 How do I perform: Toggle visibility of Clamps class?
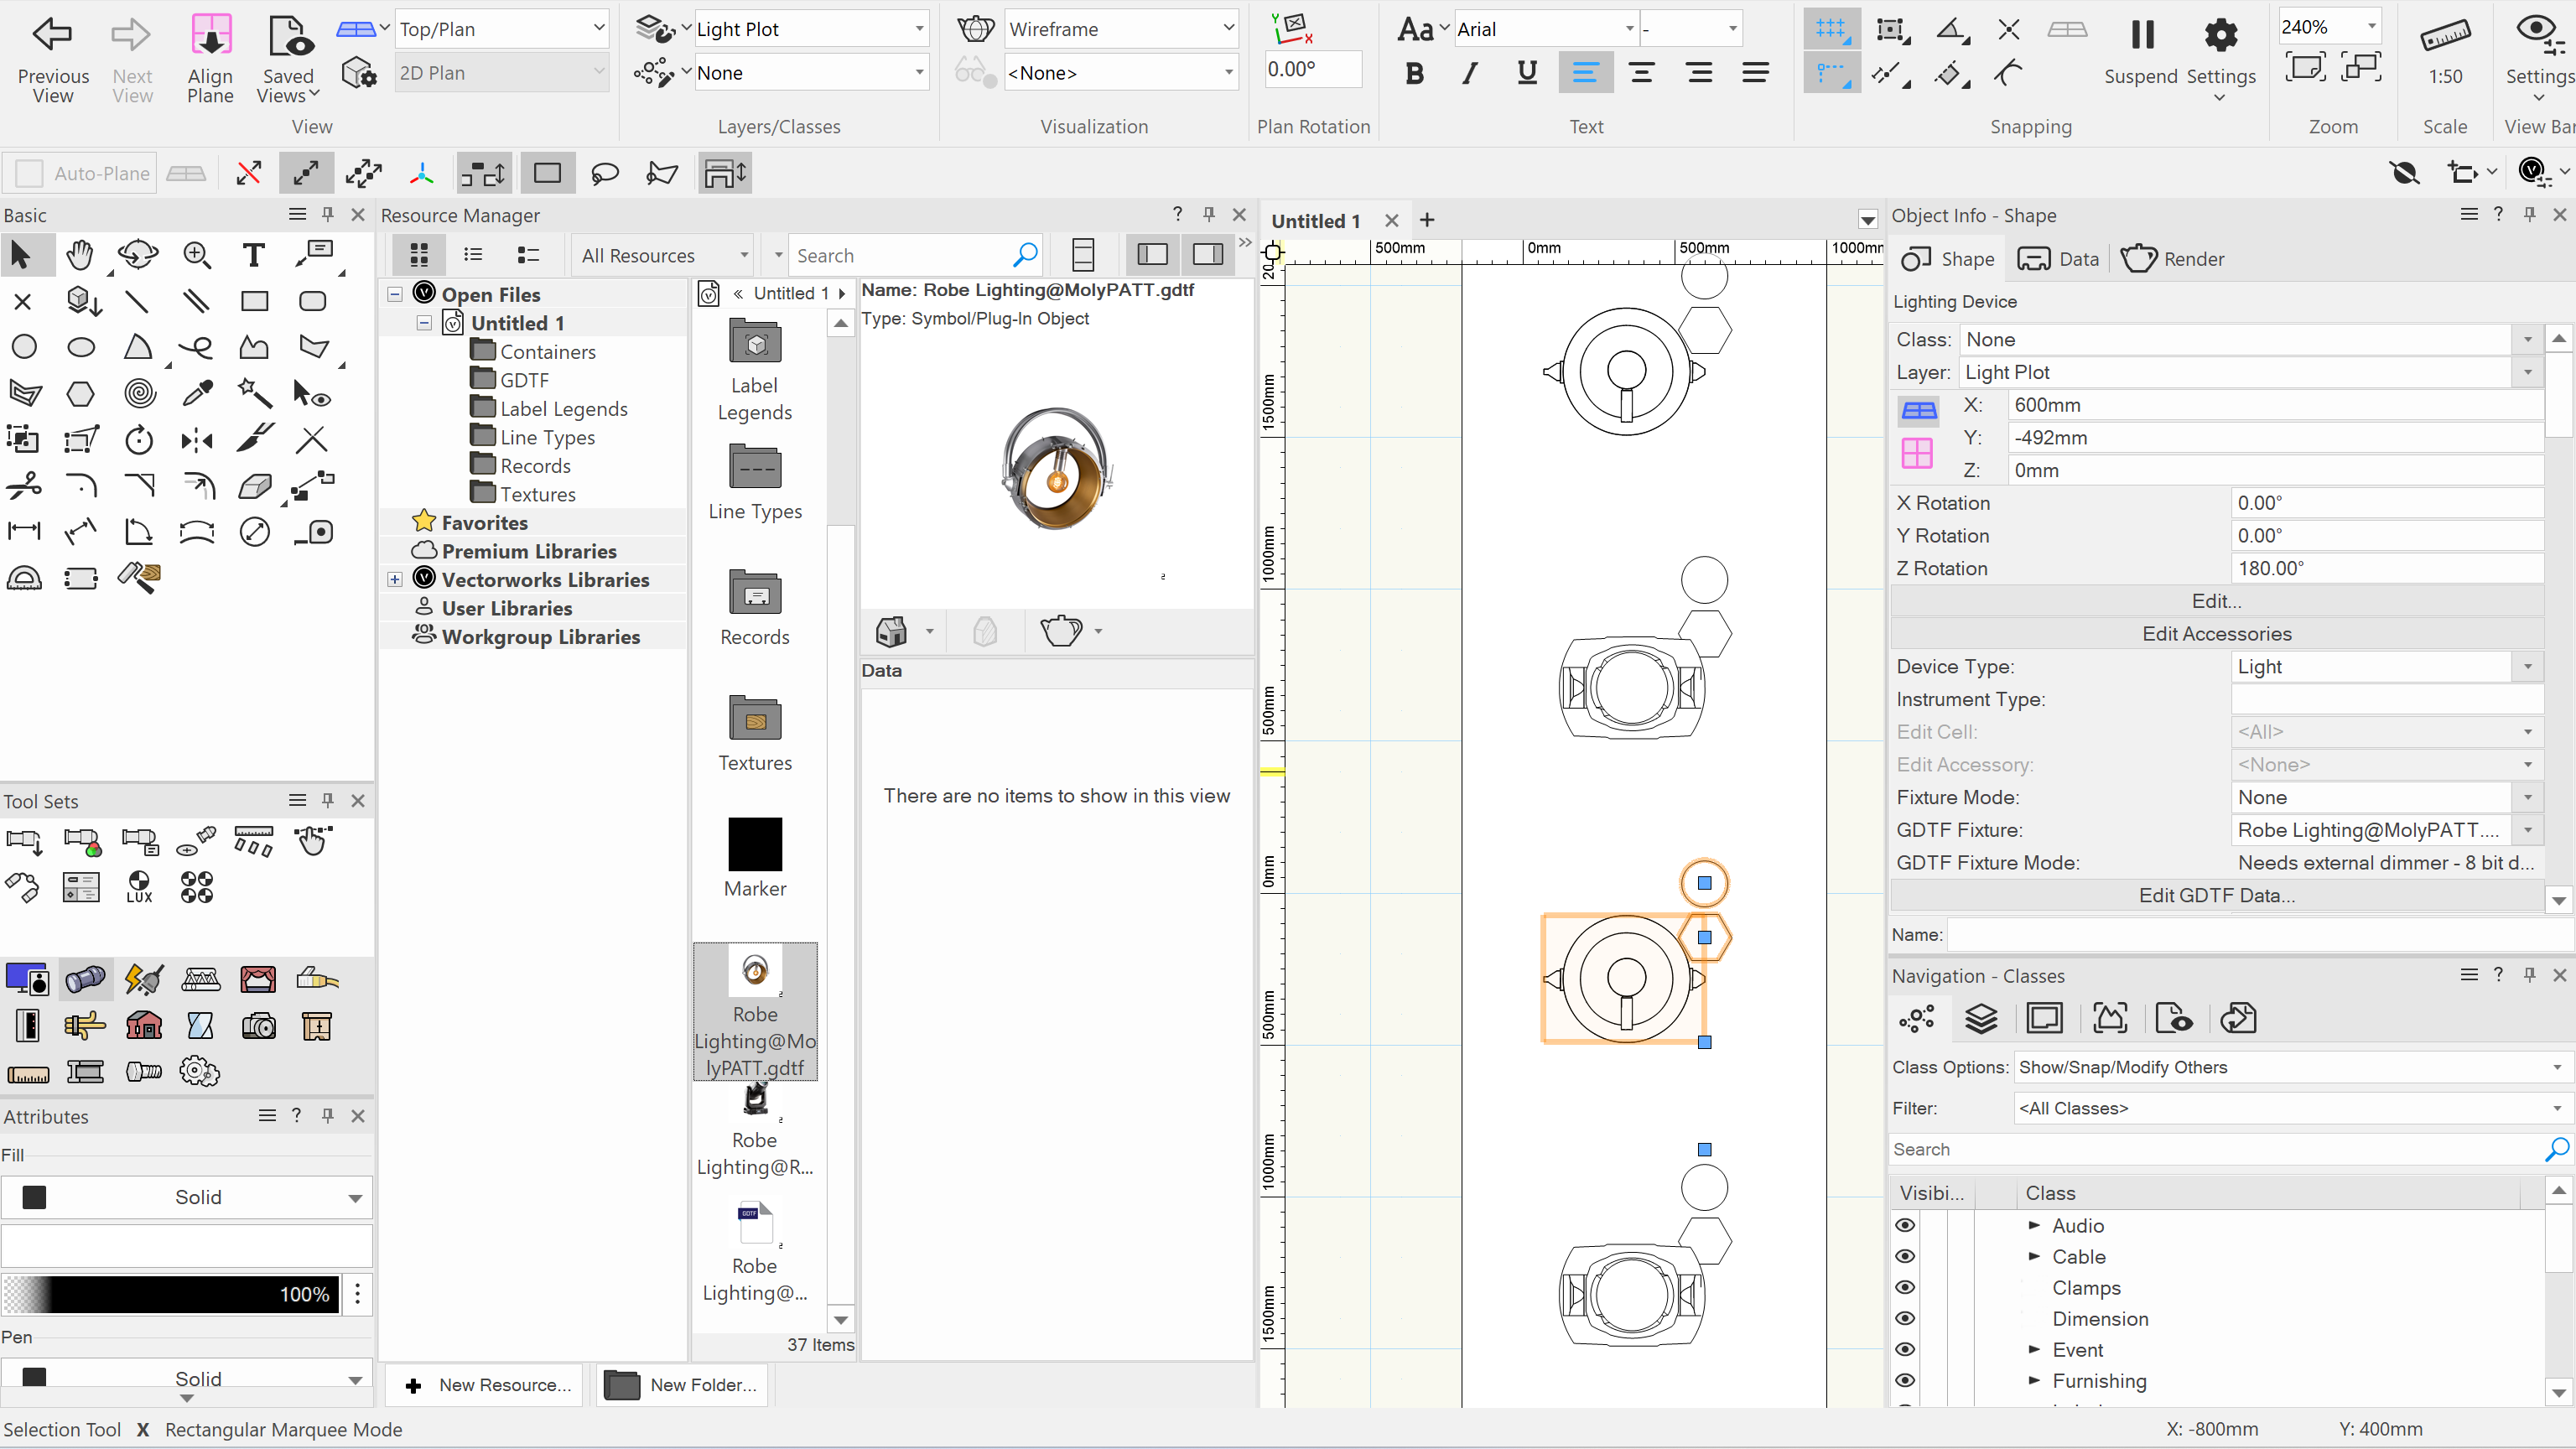click(x=1905, y=1288)
